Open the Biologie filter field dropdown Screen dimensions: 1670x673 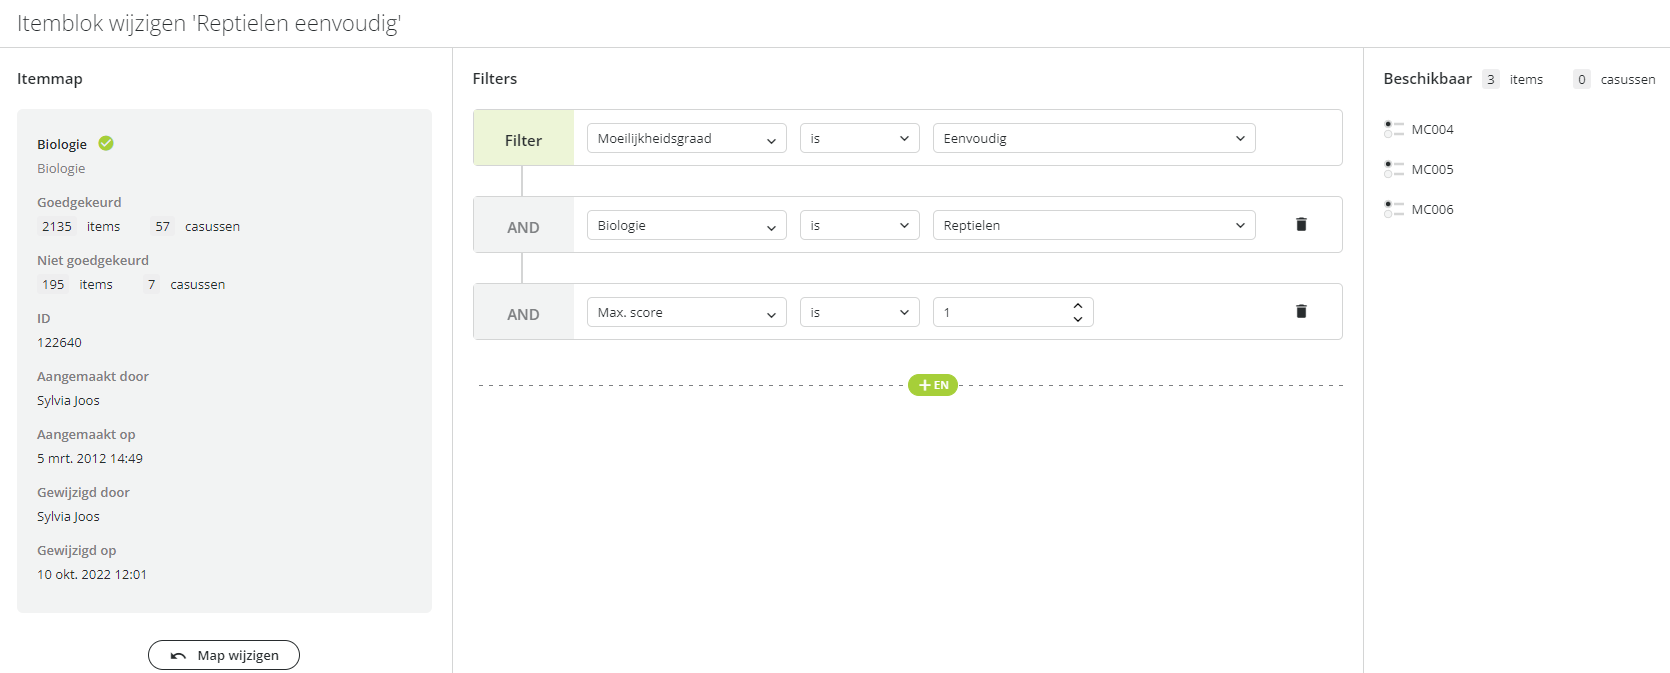(x=687, y=226)
